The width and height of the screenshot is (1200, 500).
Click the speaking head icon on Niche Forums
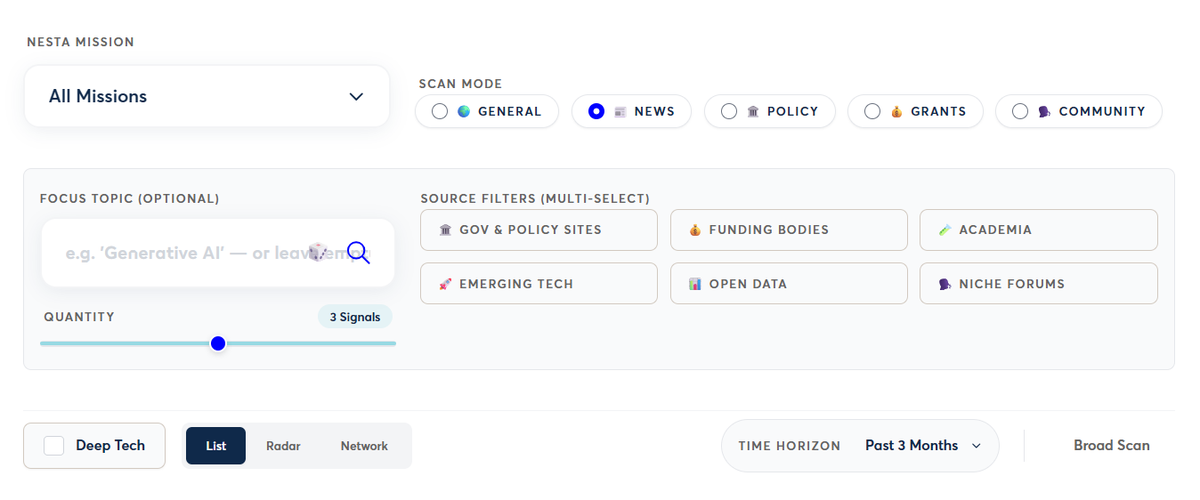[945, 284]
